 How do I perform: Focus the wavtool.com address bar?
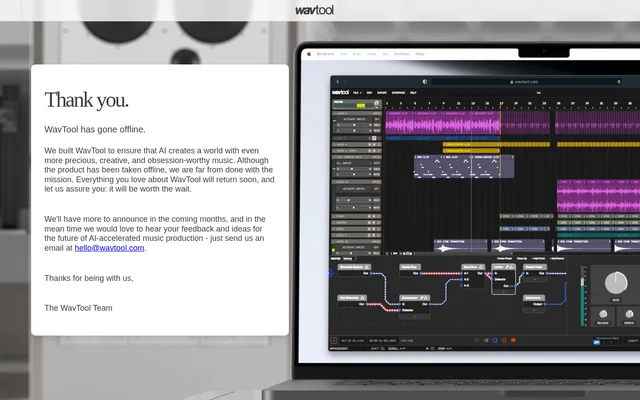point(524,82)
